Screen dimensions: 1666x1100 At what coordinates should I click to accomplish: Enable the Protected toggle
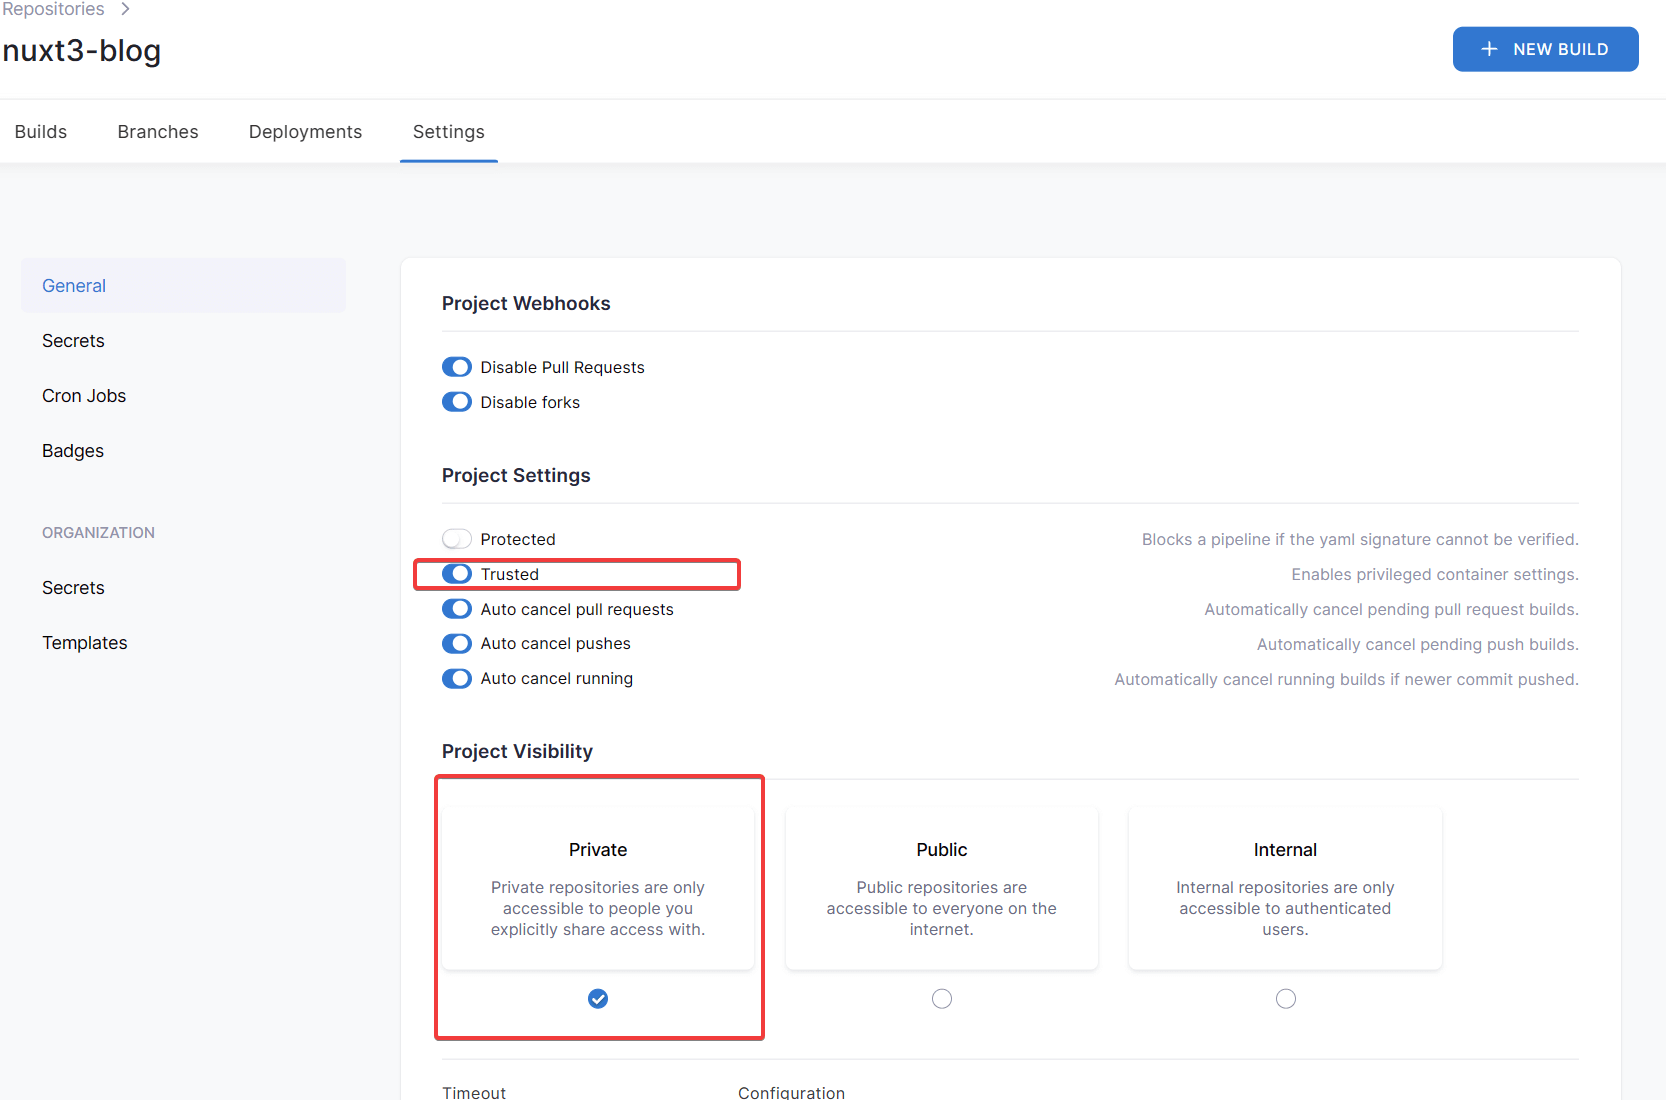tap(457, 539)
